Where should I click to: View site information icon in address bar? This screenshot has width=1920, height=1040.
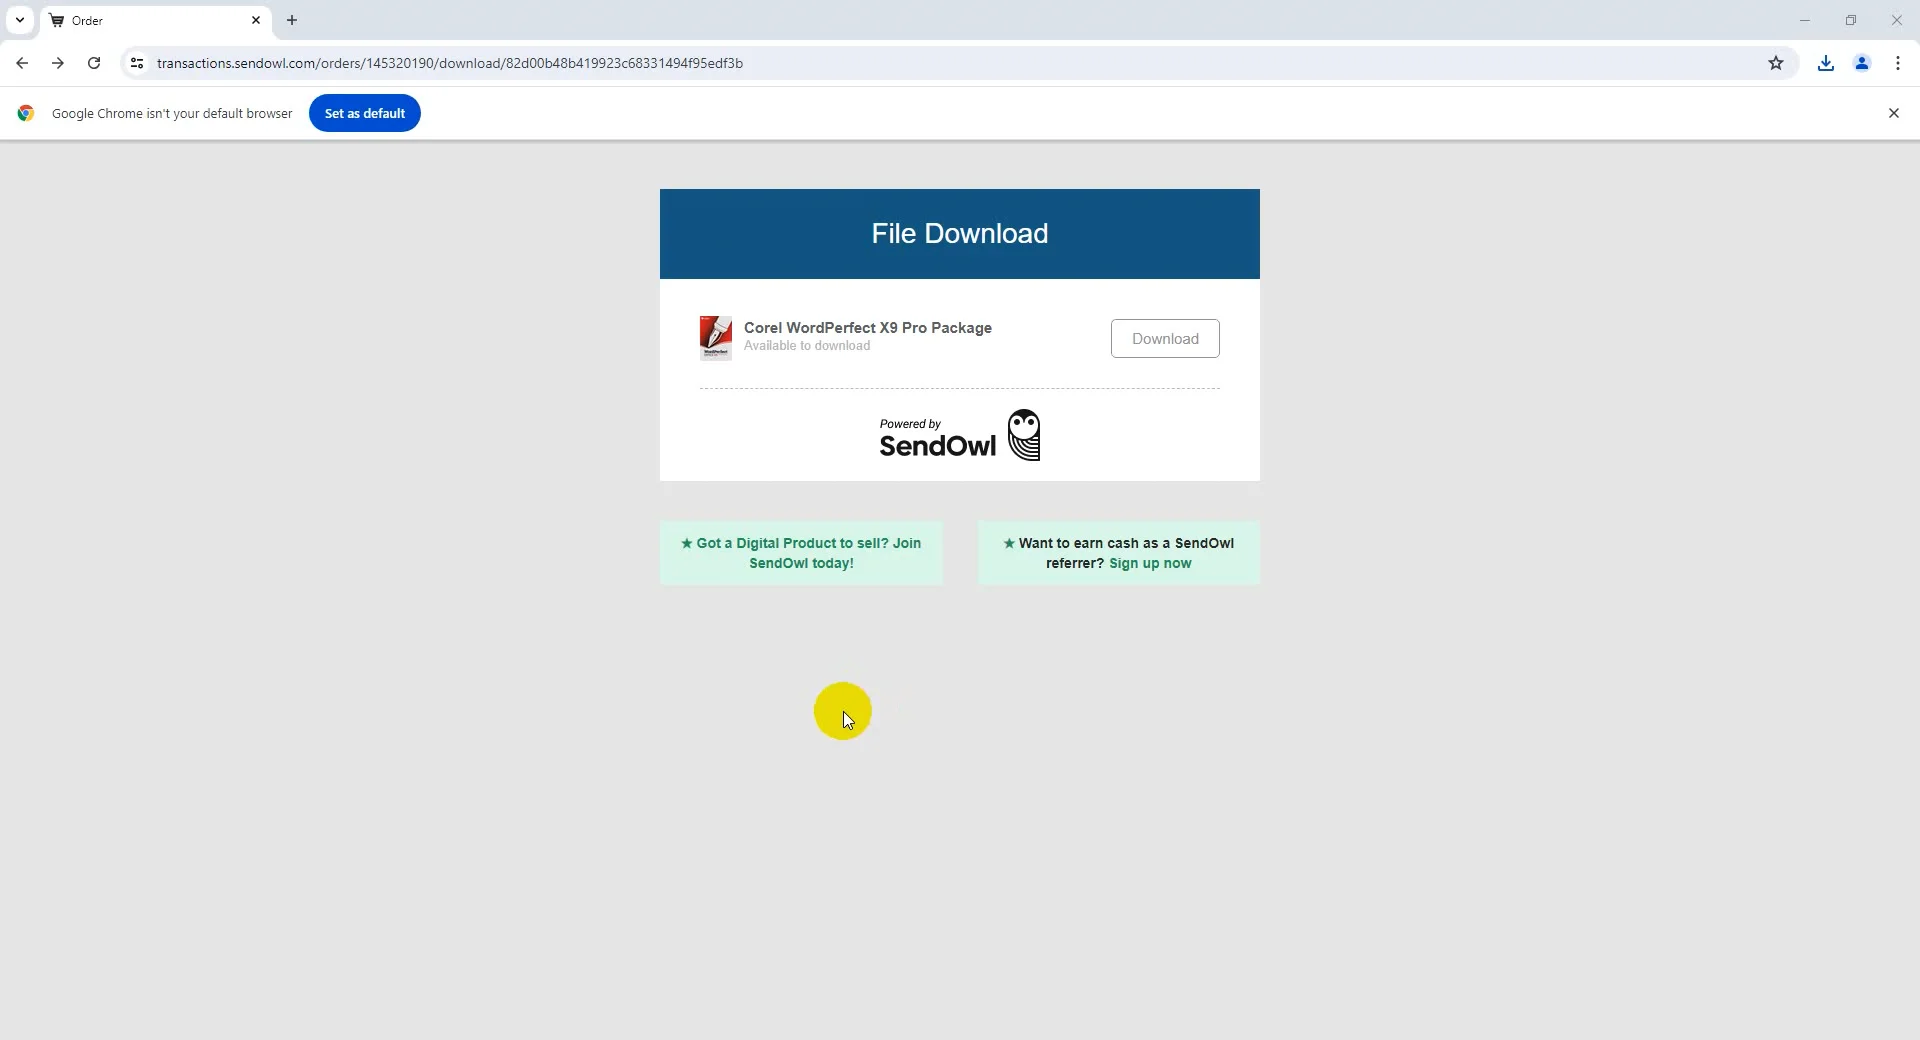[137, 63]
